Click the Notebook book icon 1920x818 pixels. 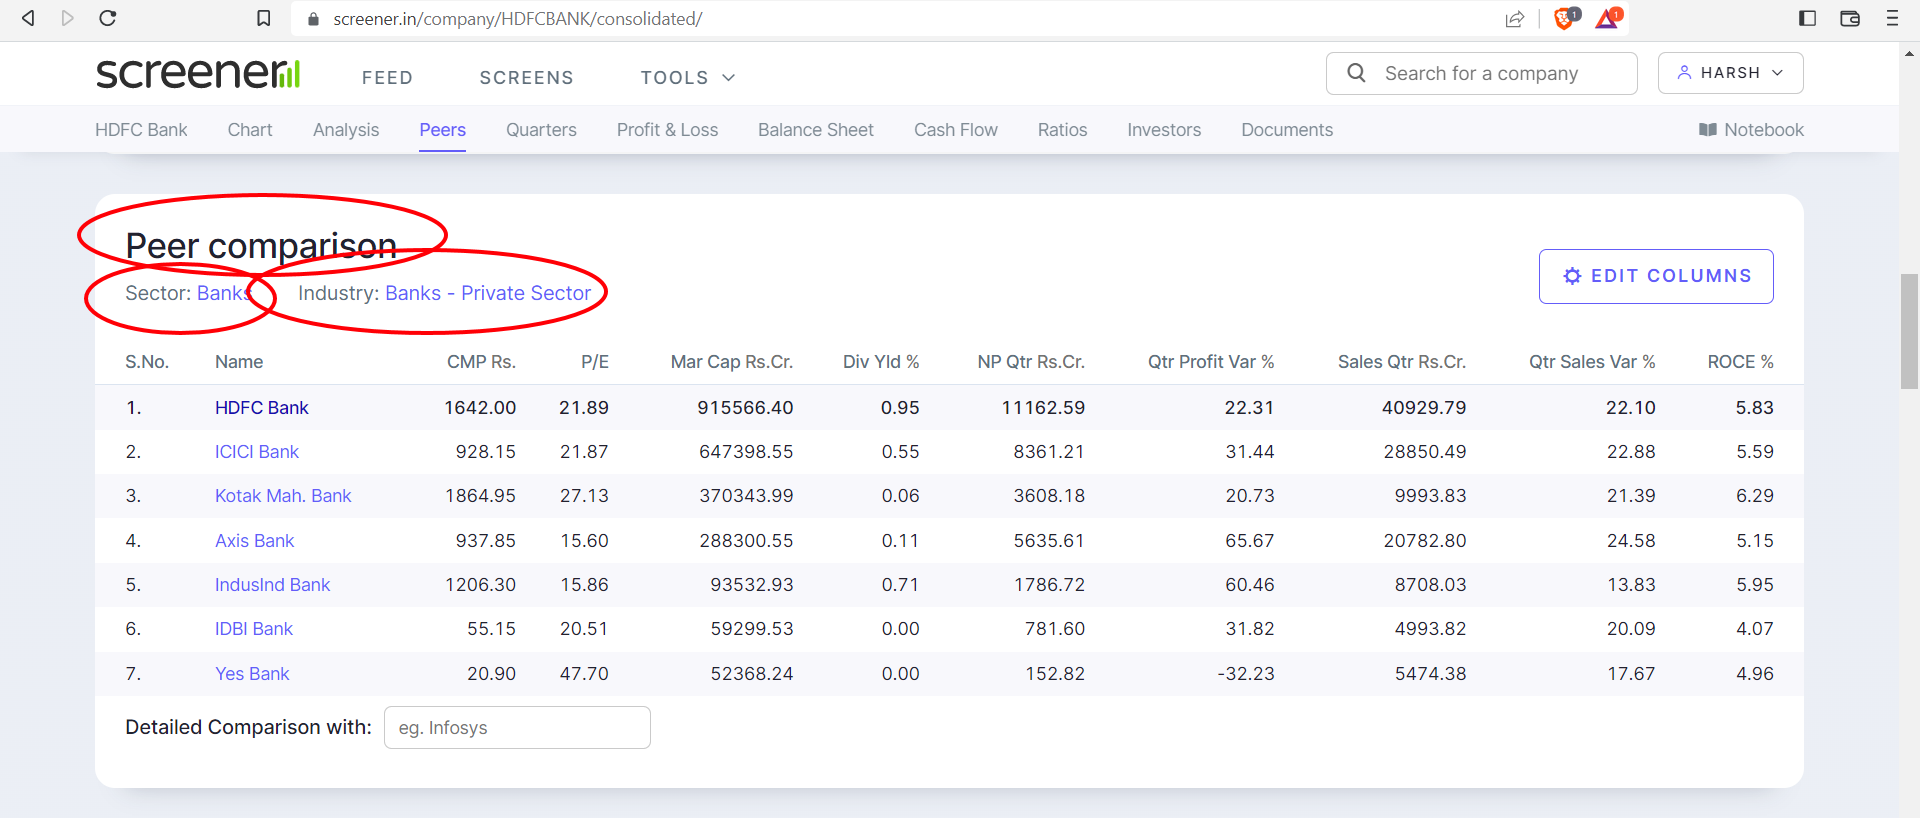point(1708,130)
